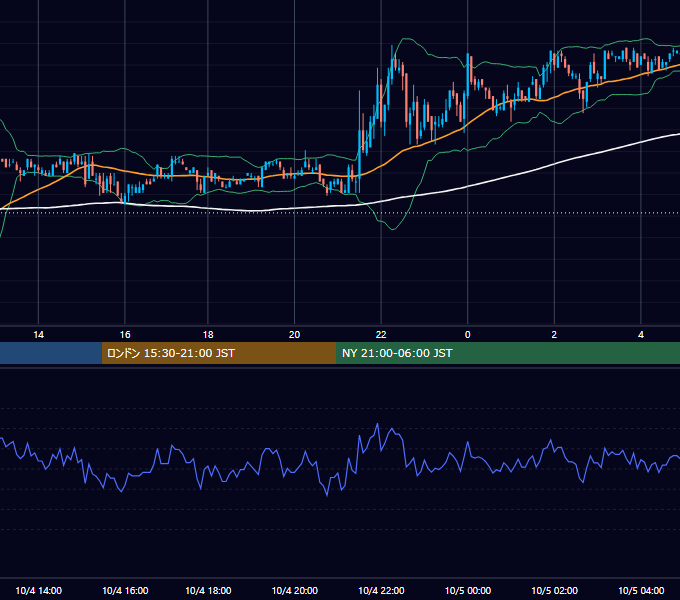
Task: Click the 2 hour label on price chart axis
Action: 554,335
